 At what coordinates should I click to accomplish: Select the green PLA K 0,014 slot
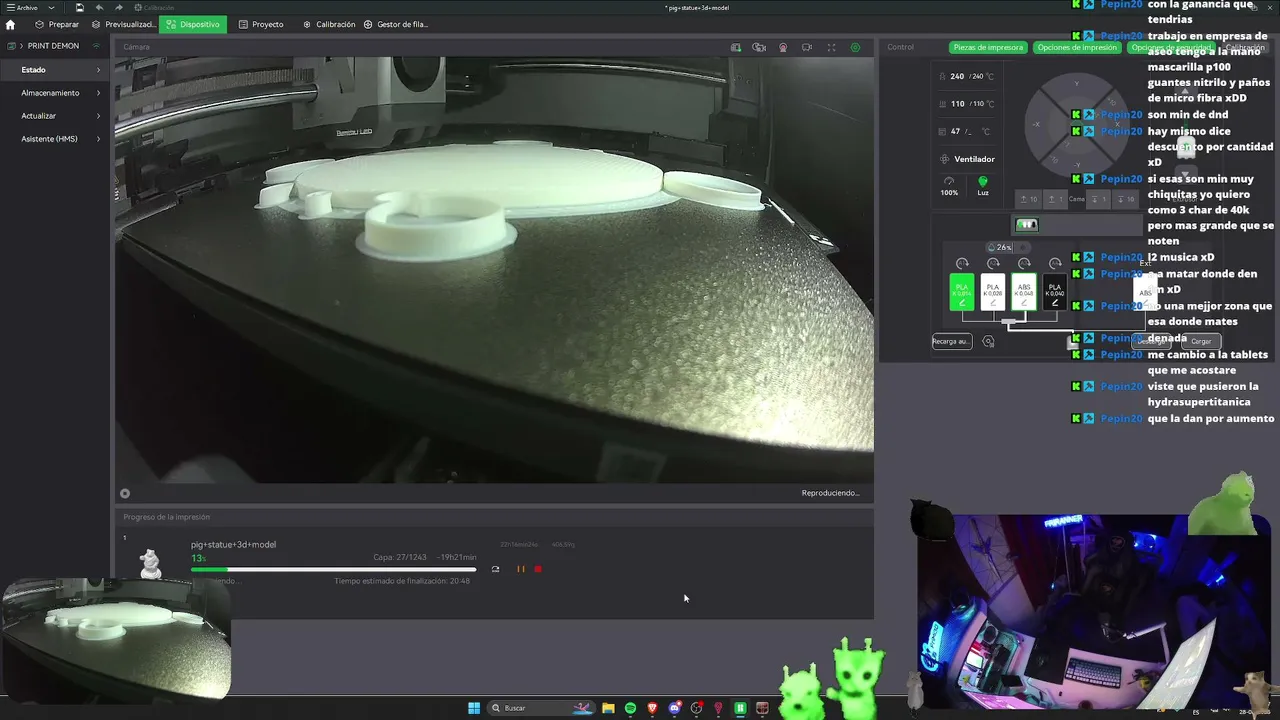(x=961, y=292)
